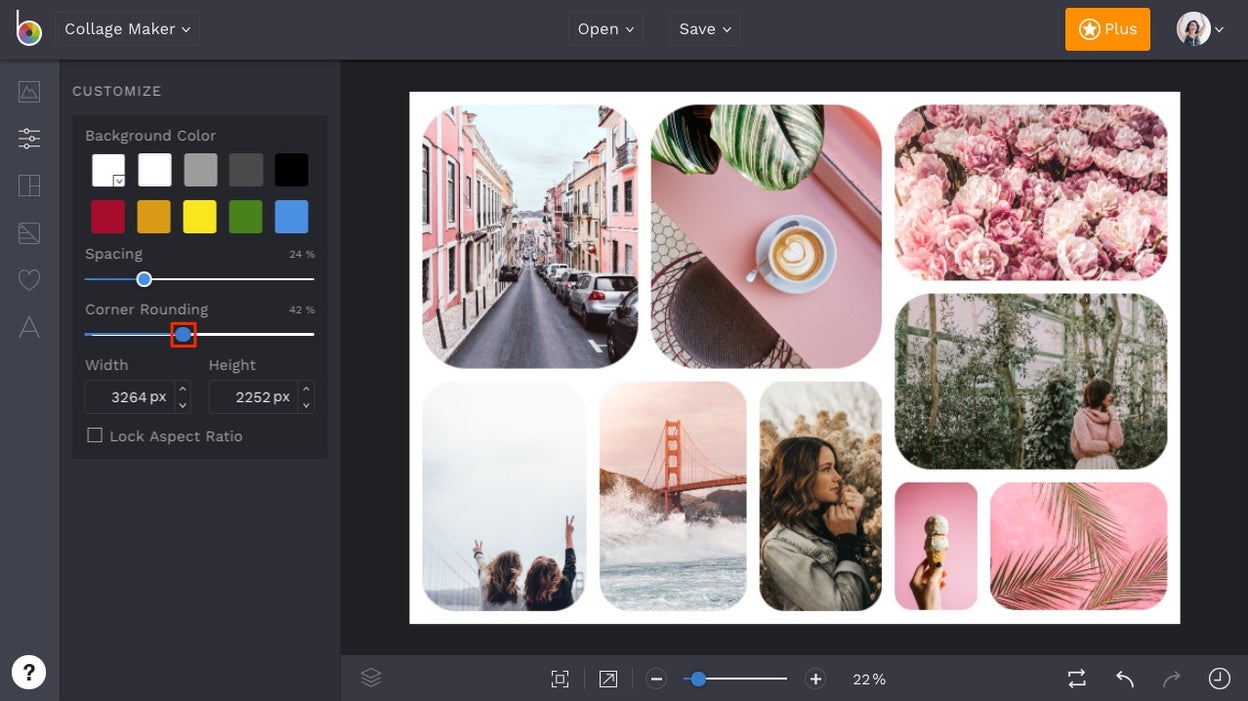Select the Customize sliders panel icon

29,138
